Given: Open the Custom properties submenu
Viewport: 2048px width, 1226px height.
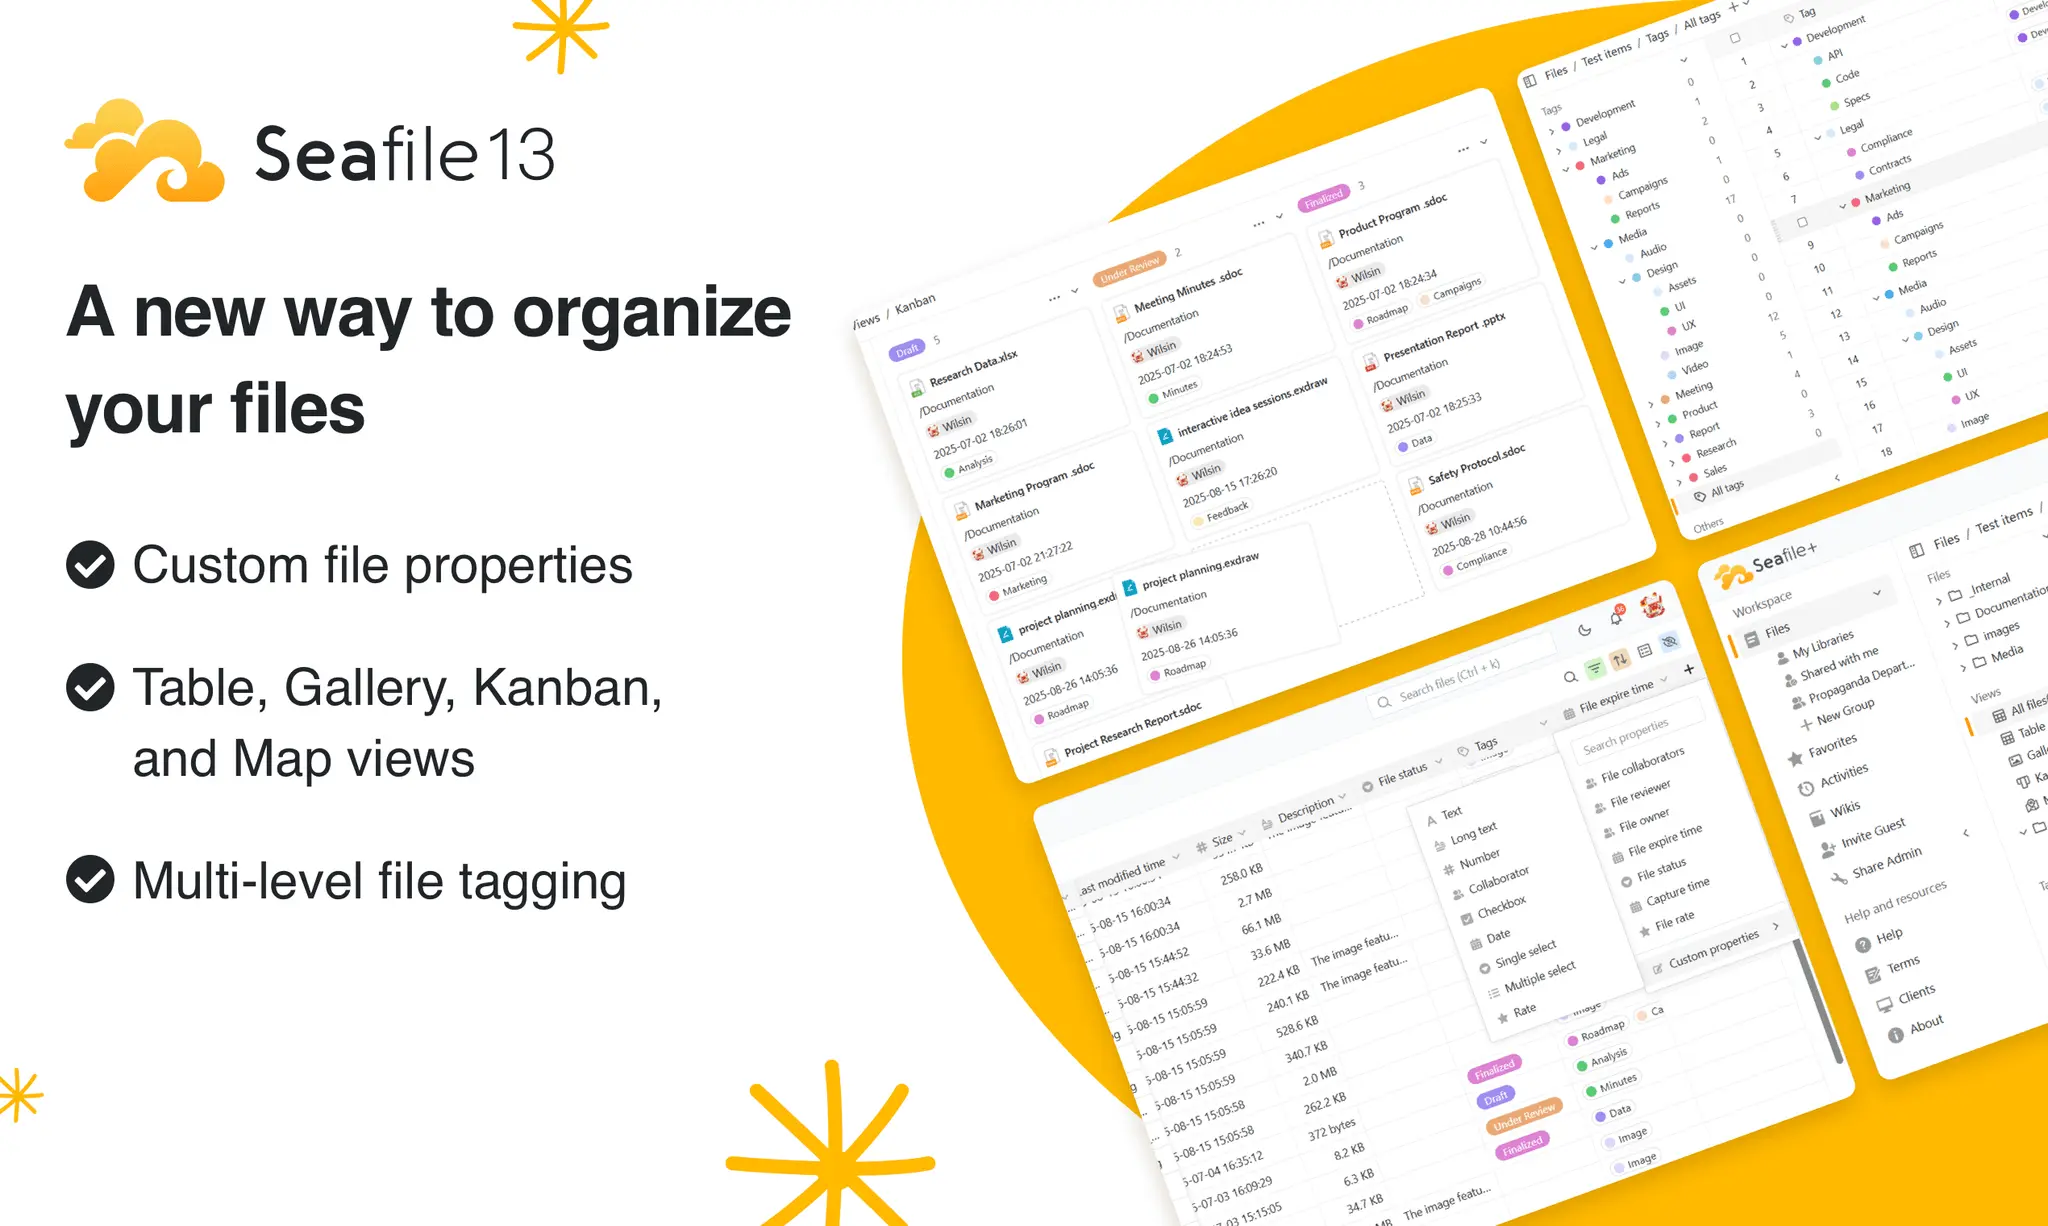Looking at the screenshot, I should click(x=1715, y=948).
